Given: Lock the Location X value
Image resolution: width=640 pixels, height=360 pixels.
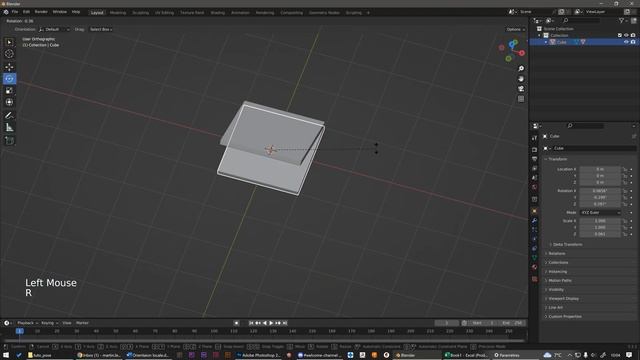Looking at the screenshot, I should pos(625,169).
